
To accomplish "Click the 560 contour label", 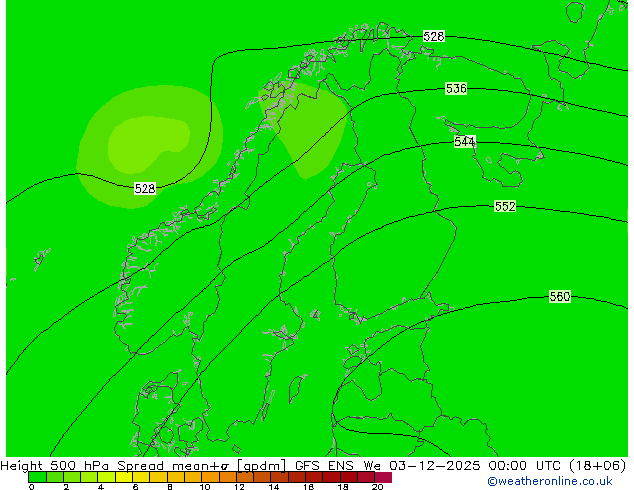I will (560, 296).
